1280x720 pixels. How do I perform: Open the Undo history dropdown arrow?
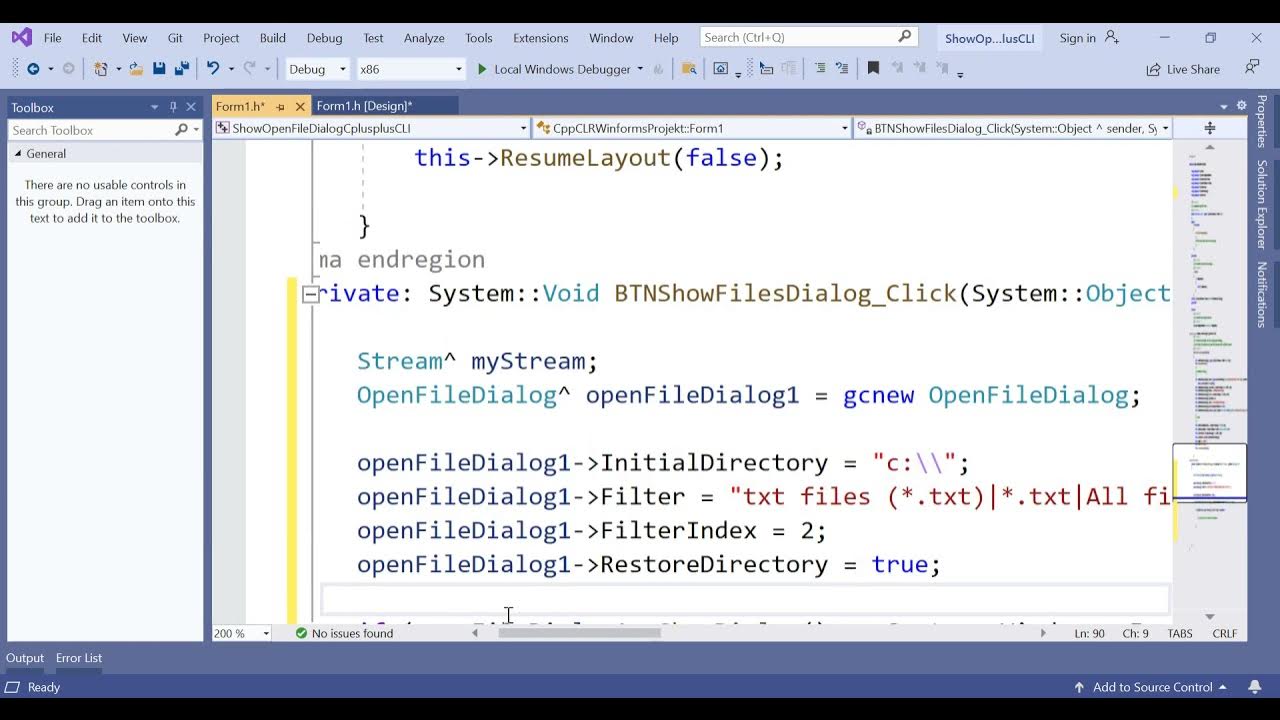click(231, 69)
